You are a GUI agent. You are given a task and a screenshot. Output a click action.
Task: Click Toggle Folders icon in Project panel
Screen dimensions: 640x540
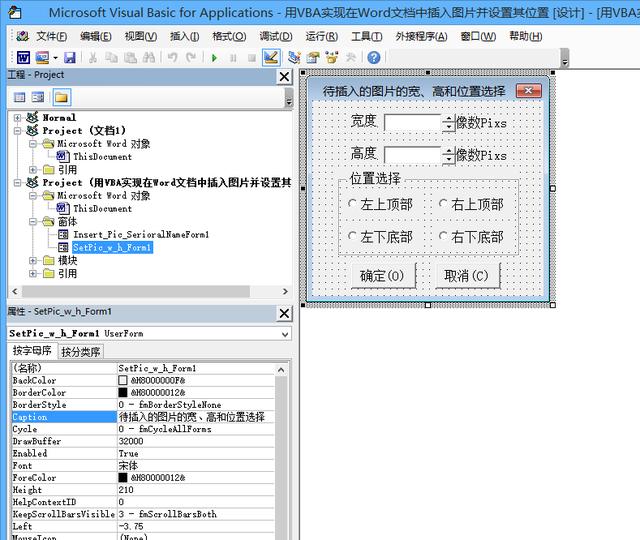point(61,97)
